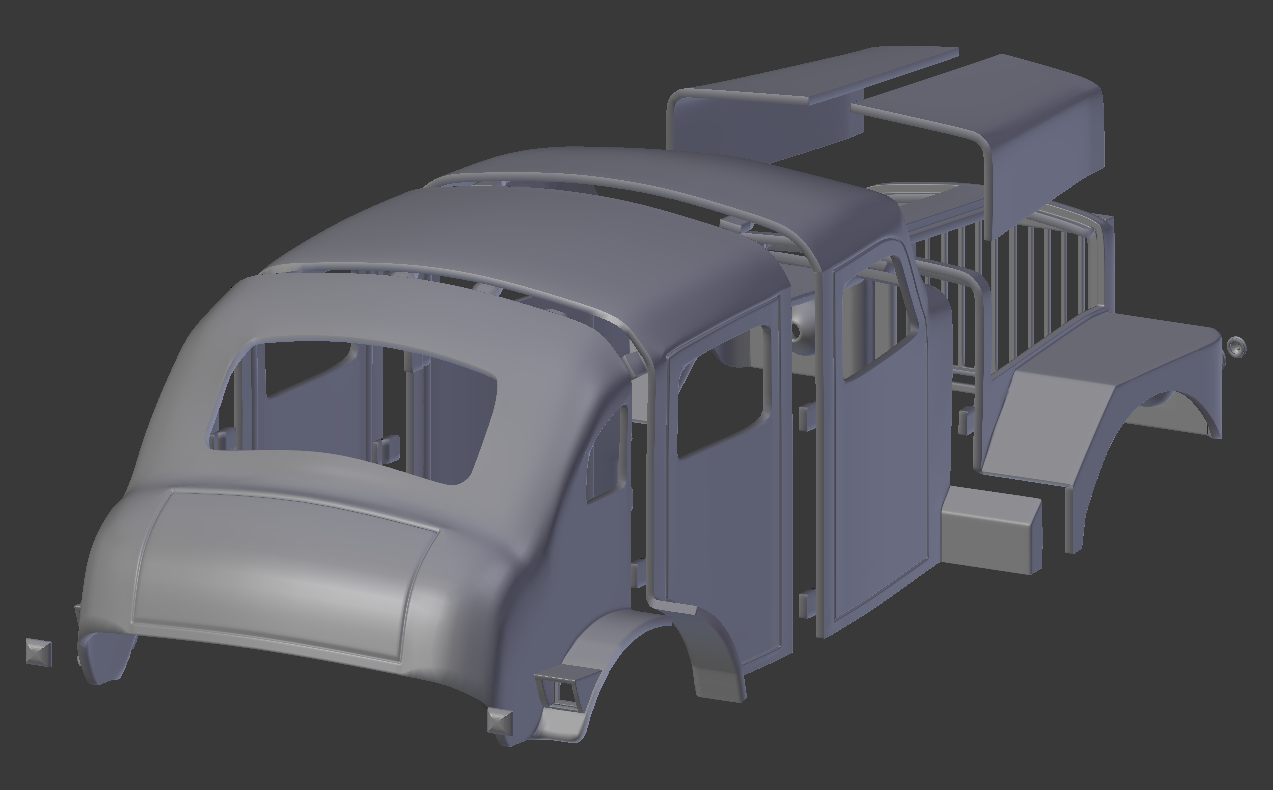Select the rear body panel with recessed plate

290,560
